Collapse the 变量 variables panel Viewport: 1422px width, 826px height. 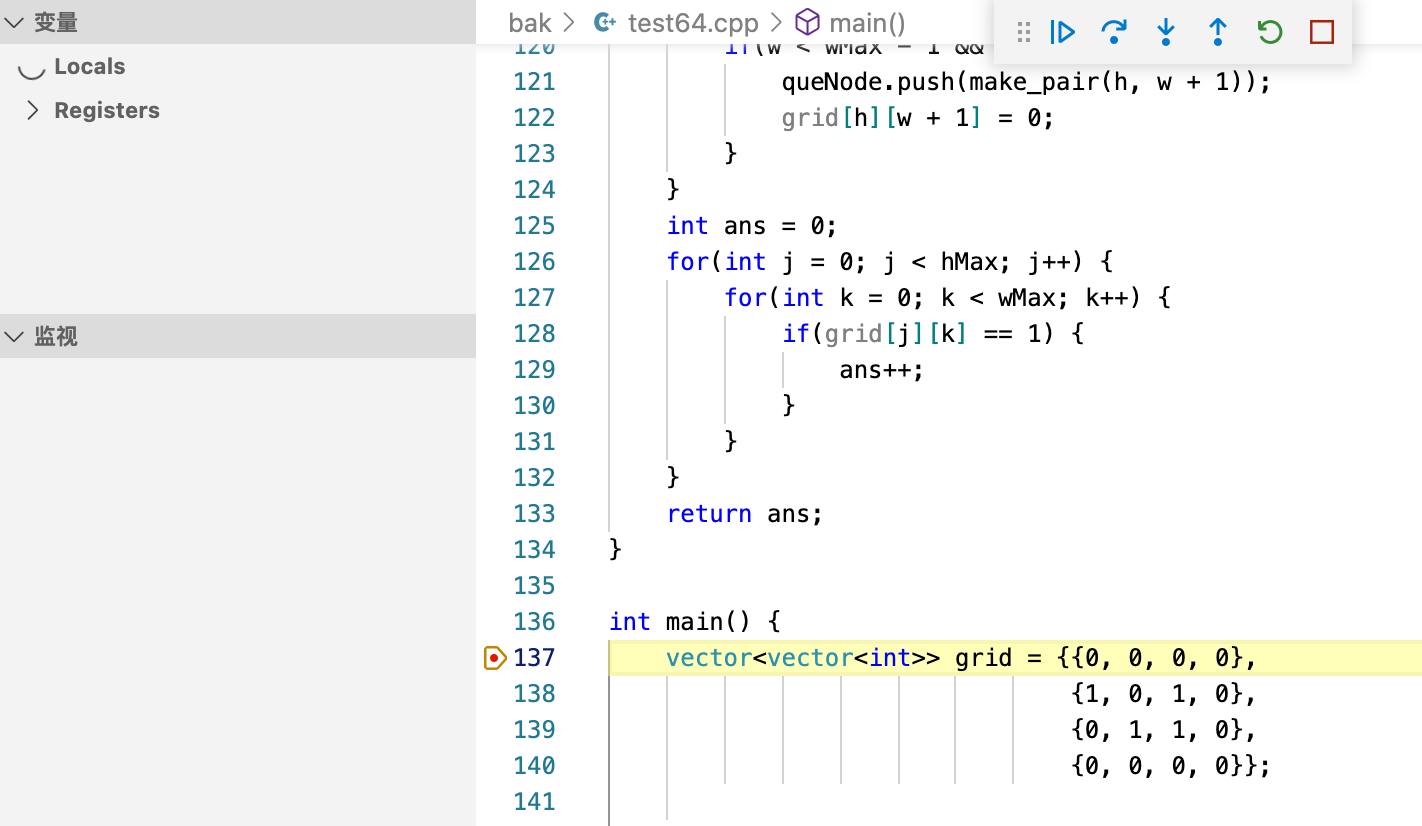tap(14, 21)
